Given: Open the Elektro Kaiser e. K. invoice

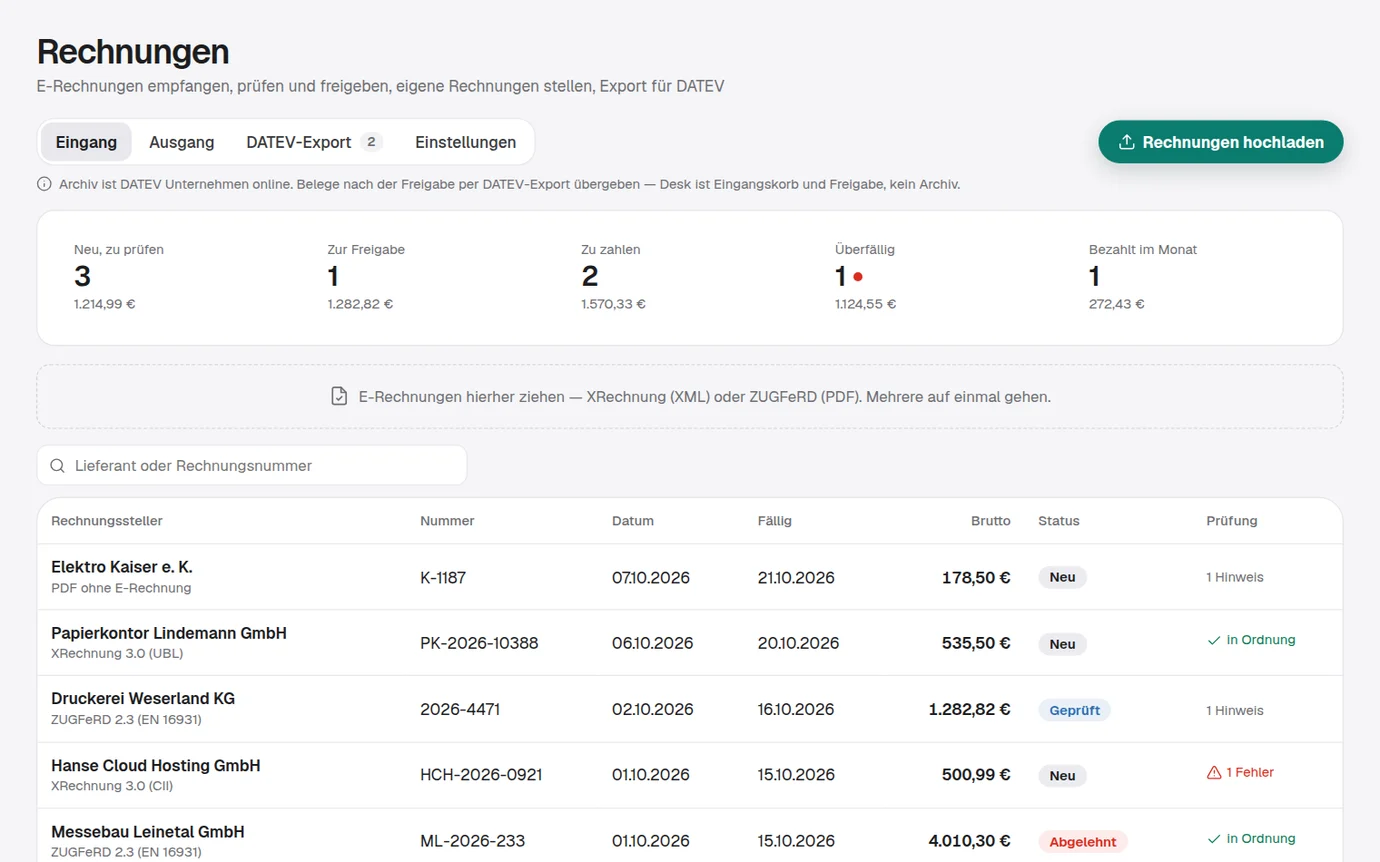Looking at the screenshot, I should (x=690, y=577).
